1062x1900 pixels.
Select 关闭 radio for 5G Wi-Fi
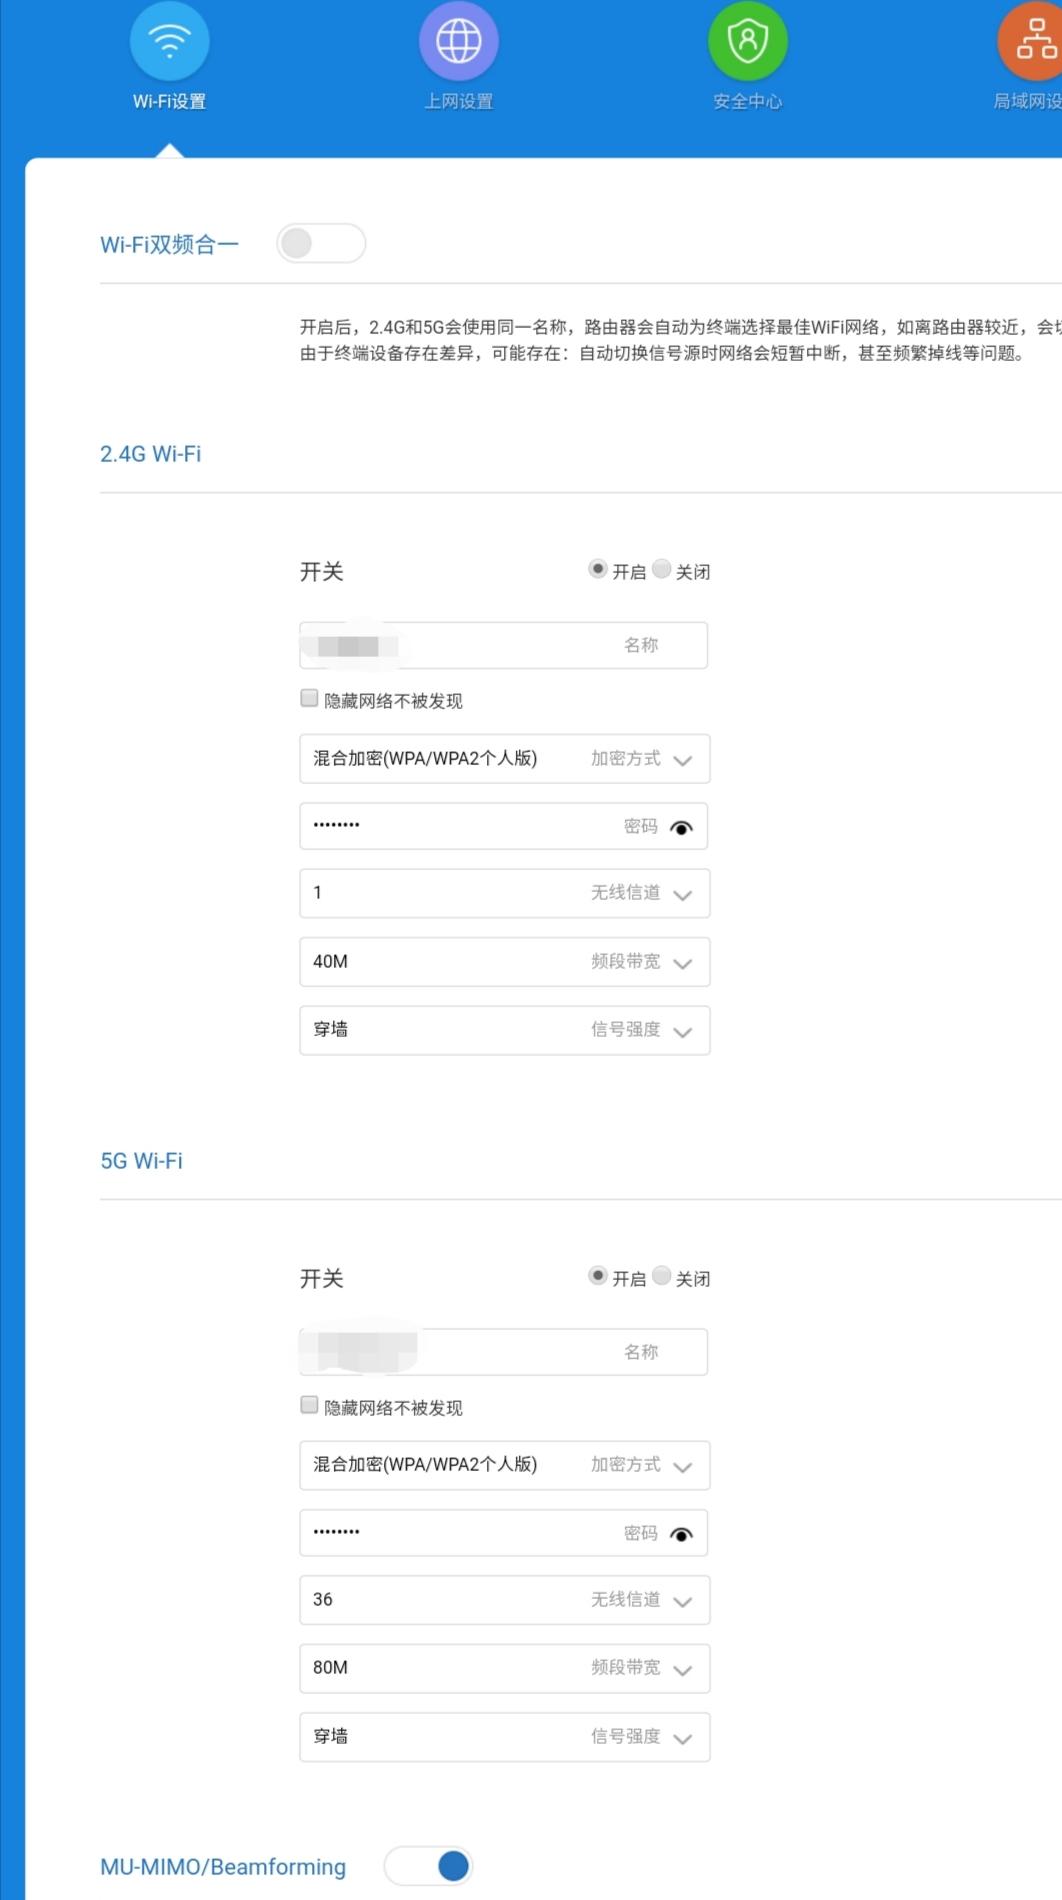coord(661,1276)
